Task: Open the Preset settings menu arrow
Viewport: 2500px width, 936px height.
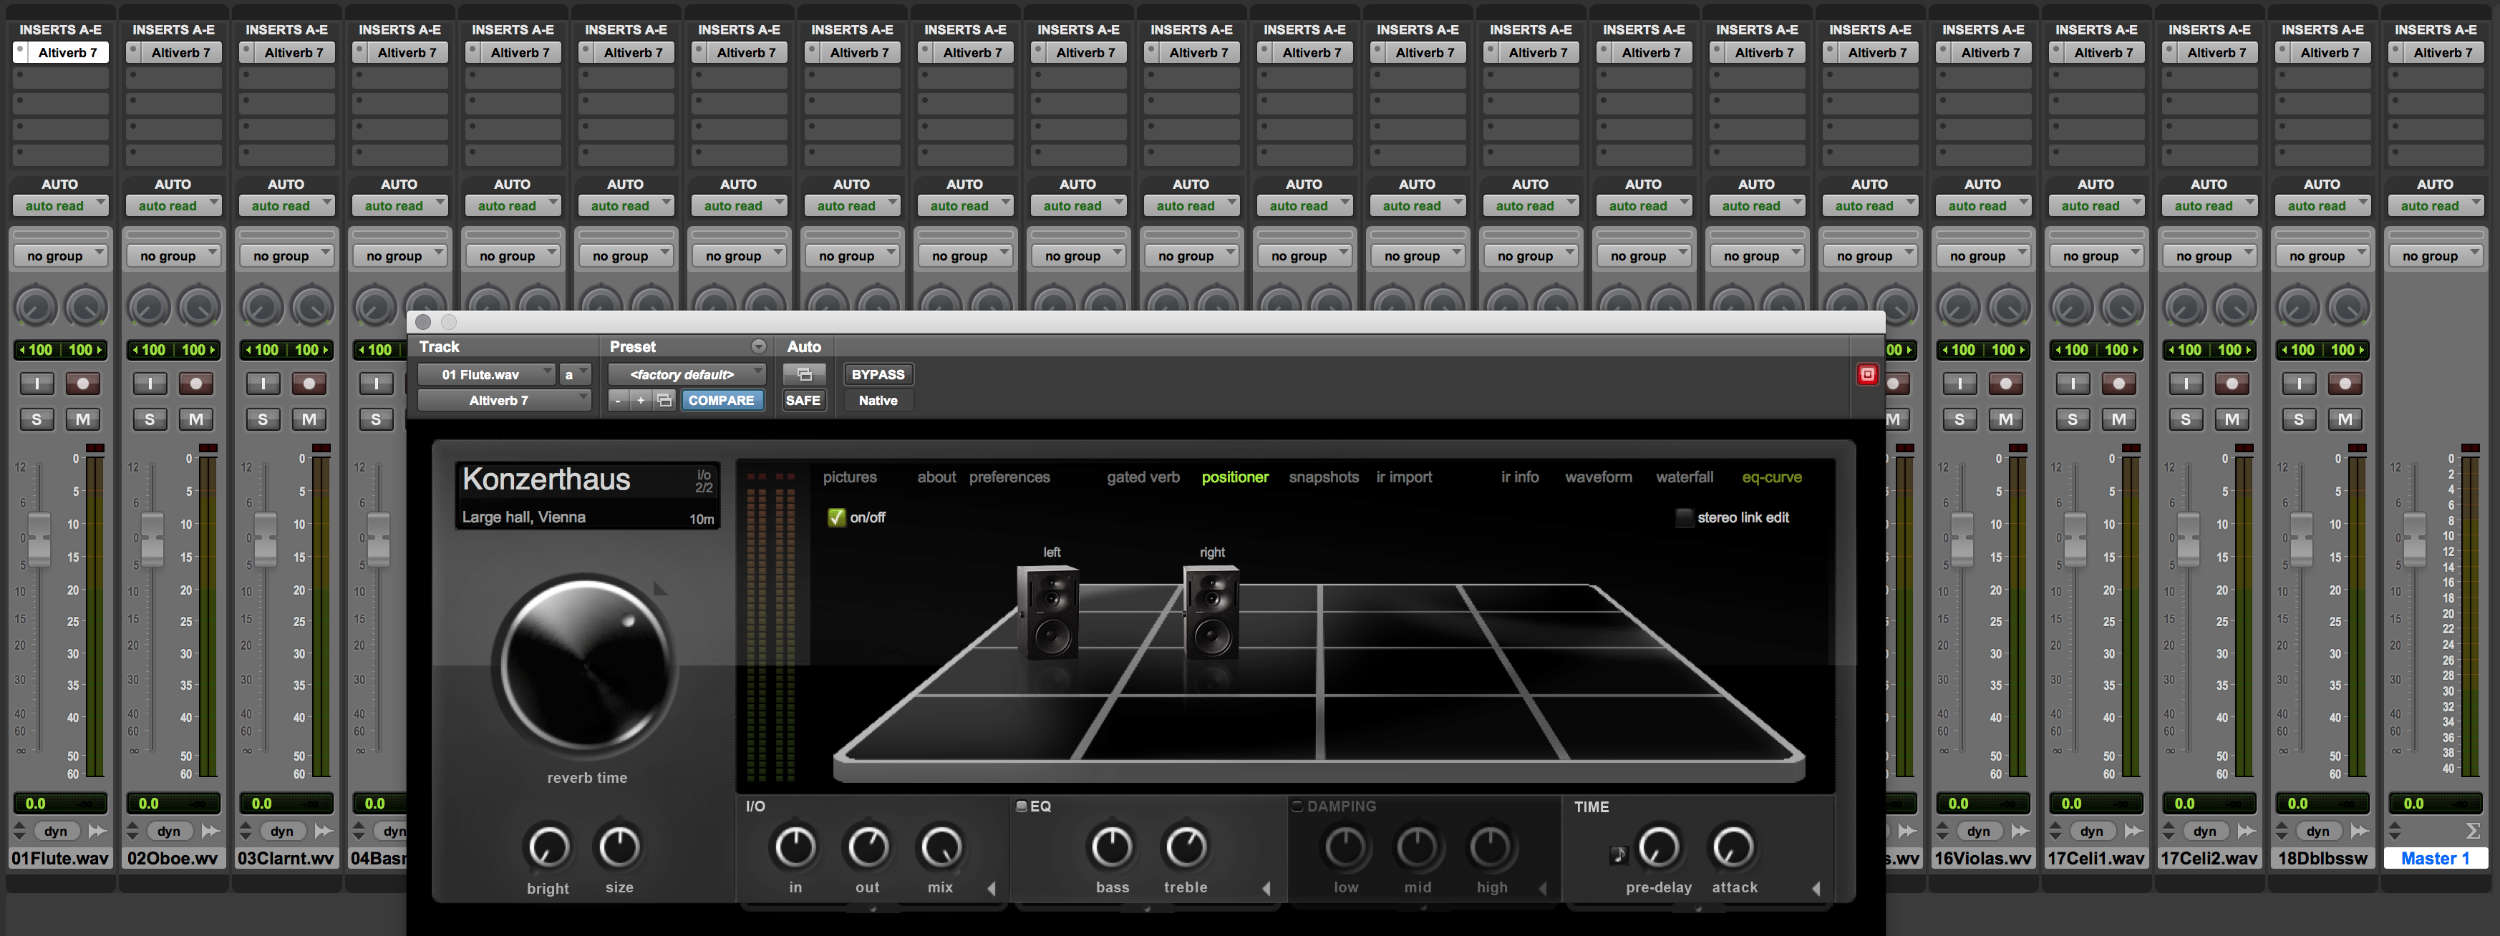Action: pos(759,346)
